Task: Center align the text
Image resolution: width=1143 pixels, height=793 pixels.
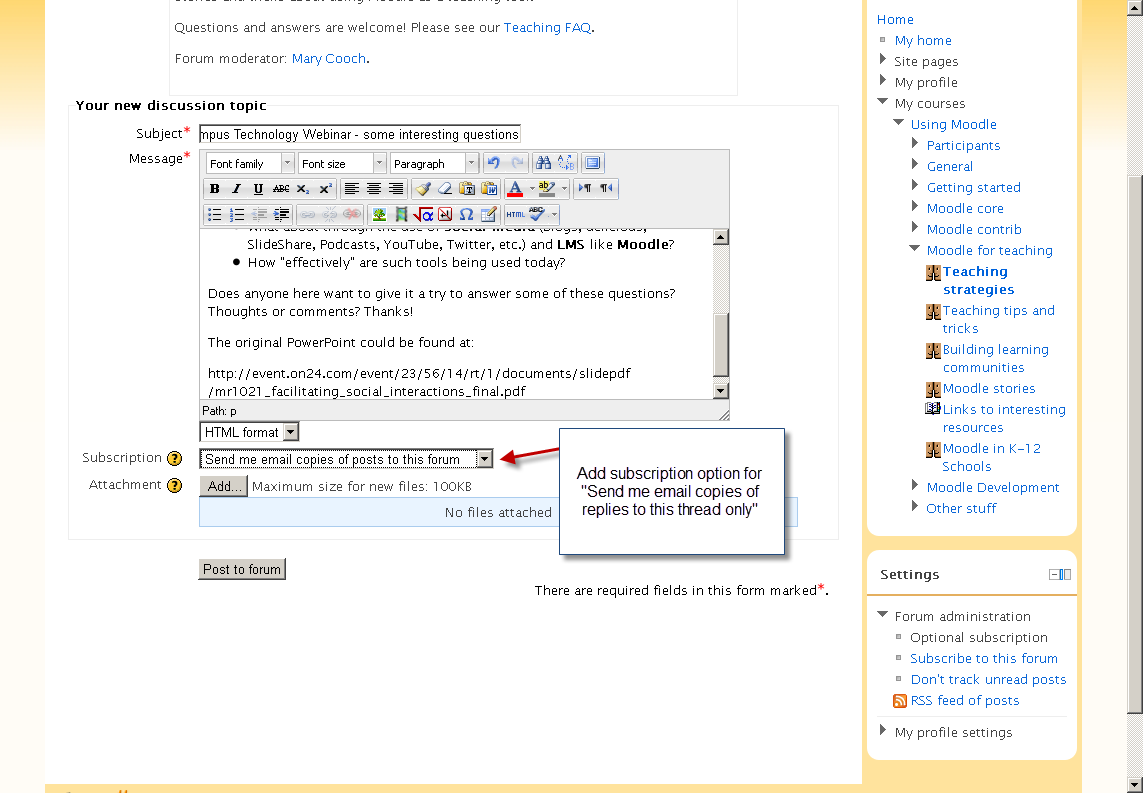Action: pyautogui.click(x=374, y=189)
